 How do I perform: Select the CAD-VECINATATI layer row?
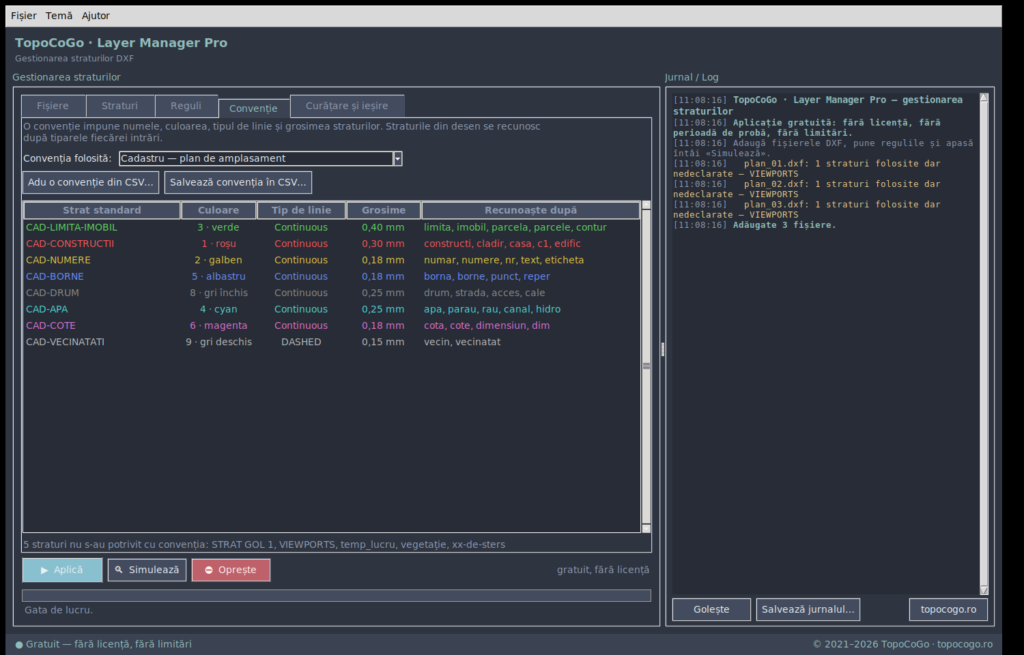[x=332, y=342]
